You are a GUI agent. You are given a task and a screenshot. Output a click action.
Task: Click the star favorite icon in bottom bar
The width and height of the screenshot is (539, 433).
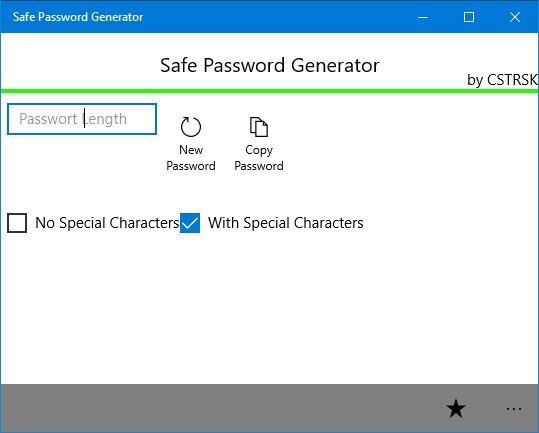pos(456,408)
